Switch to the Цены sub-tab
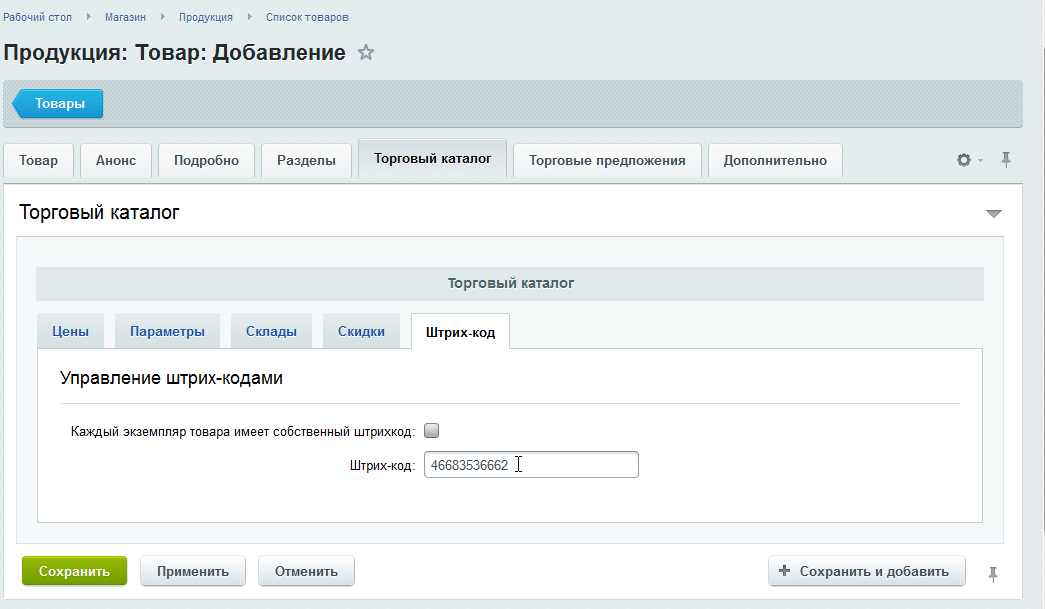The height and width of the screenshot is (609, 1045). (70, 332)
